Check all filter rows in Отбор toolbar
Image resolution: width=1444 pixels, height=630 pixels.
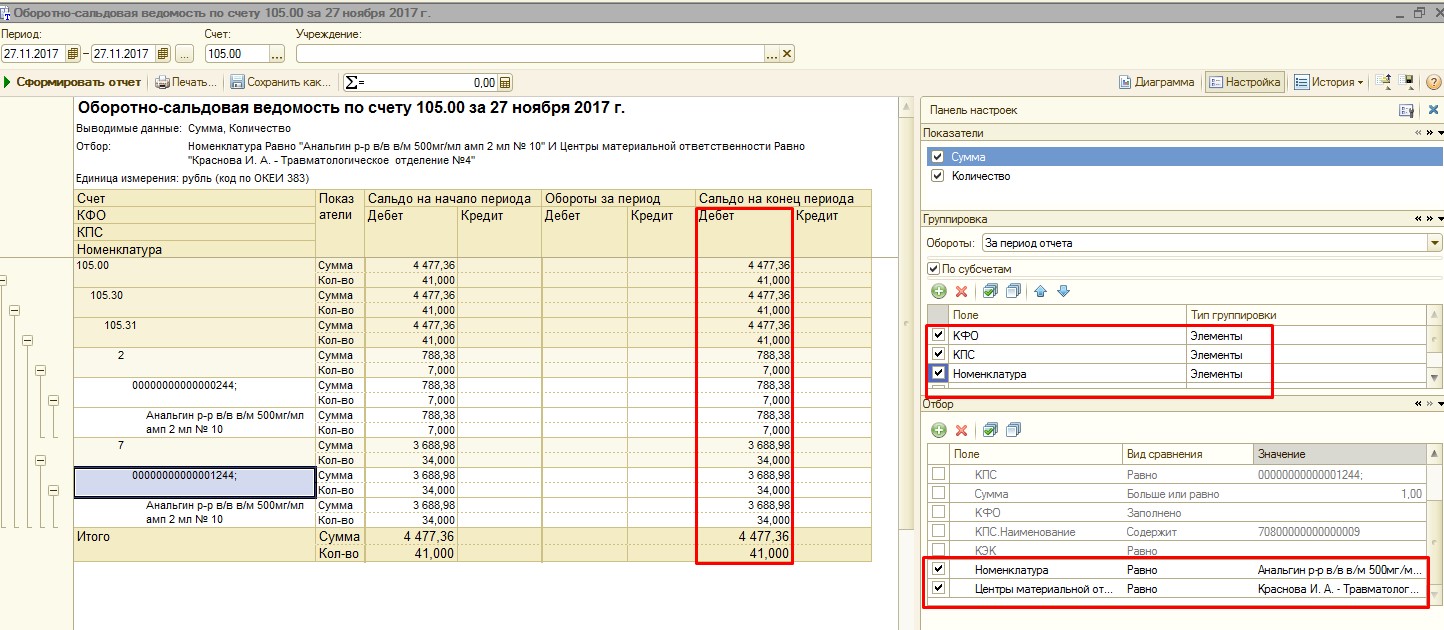pyautogui.click(x=990, y=430)
